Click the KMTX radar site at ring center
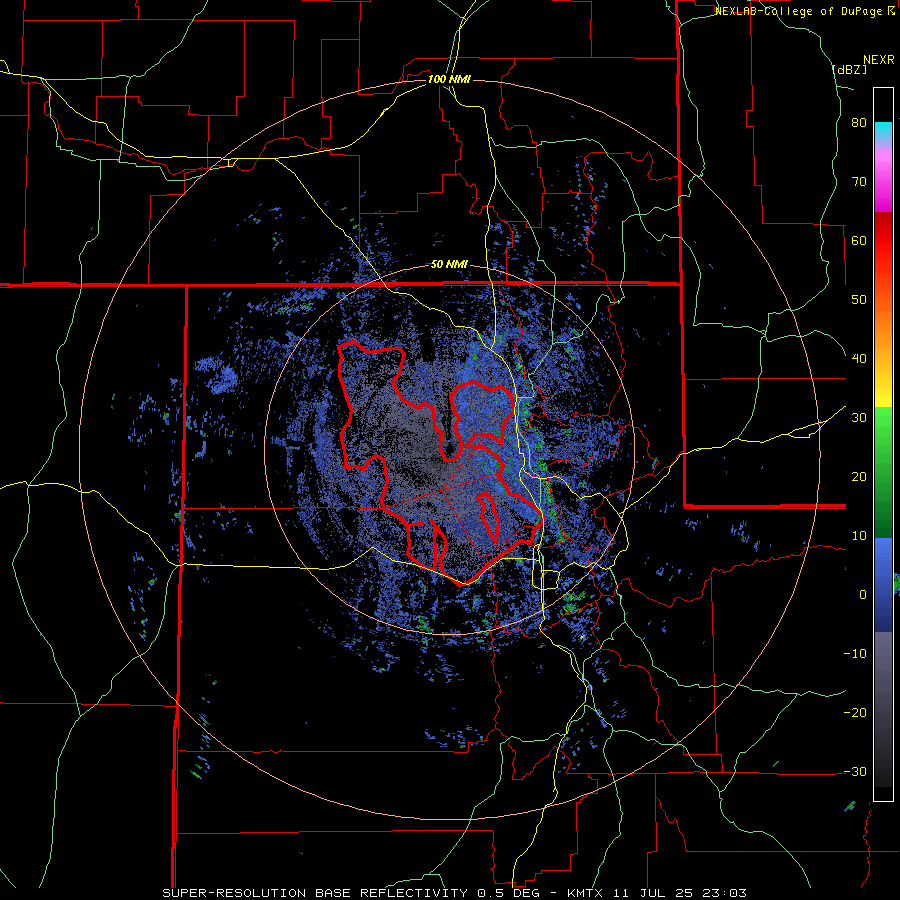Image resolution: width=900 pixels, height=900 pixels. point(449,450)
